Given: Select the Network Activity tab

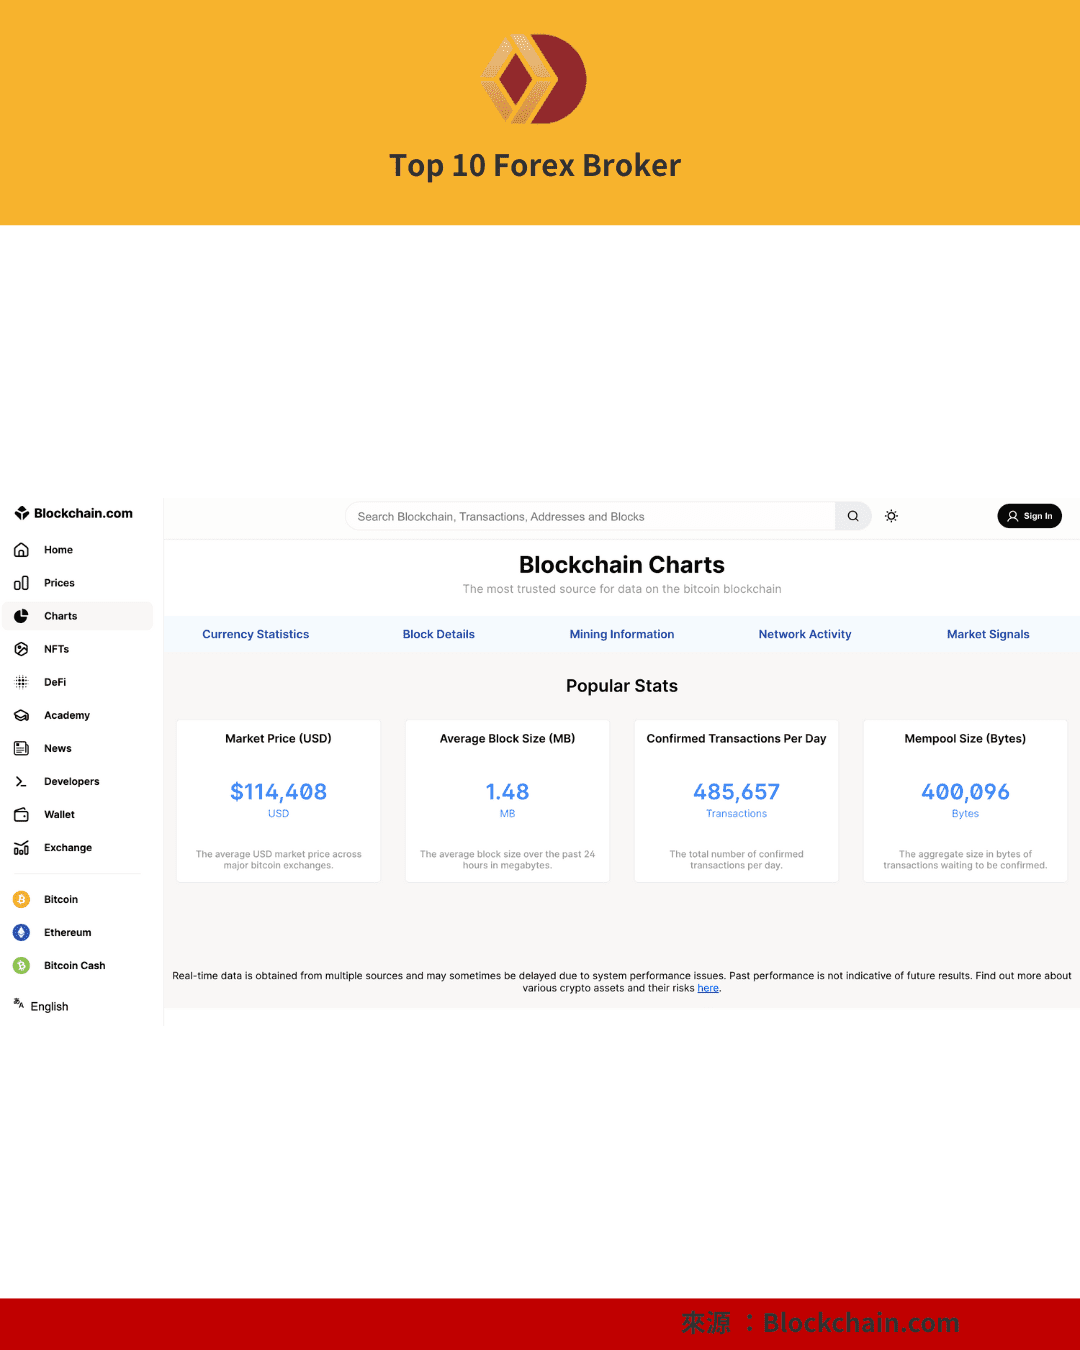Looking at the screenshot, I should click(x=805, y=634).
